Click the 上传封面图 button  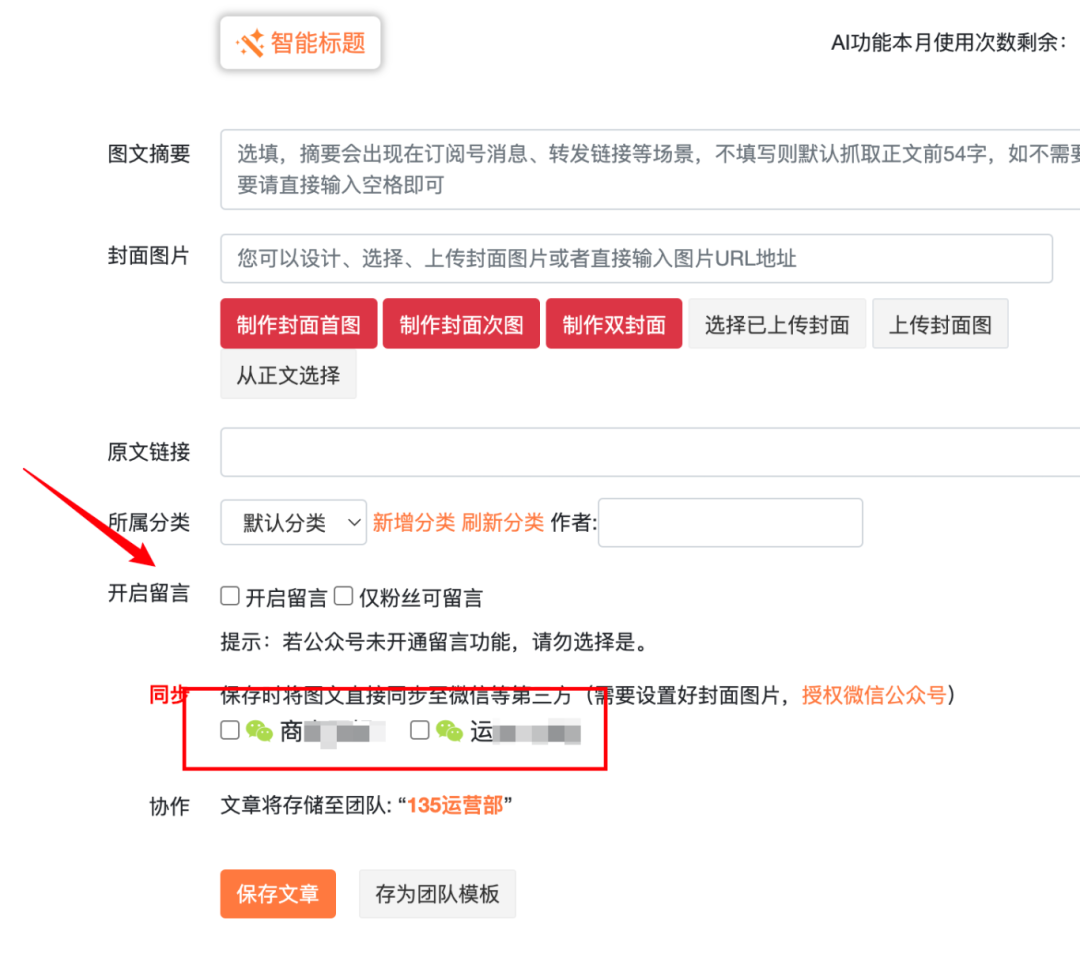(x=940, y=324)
